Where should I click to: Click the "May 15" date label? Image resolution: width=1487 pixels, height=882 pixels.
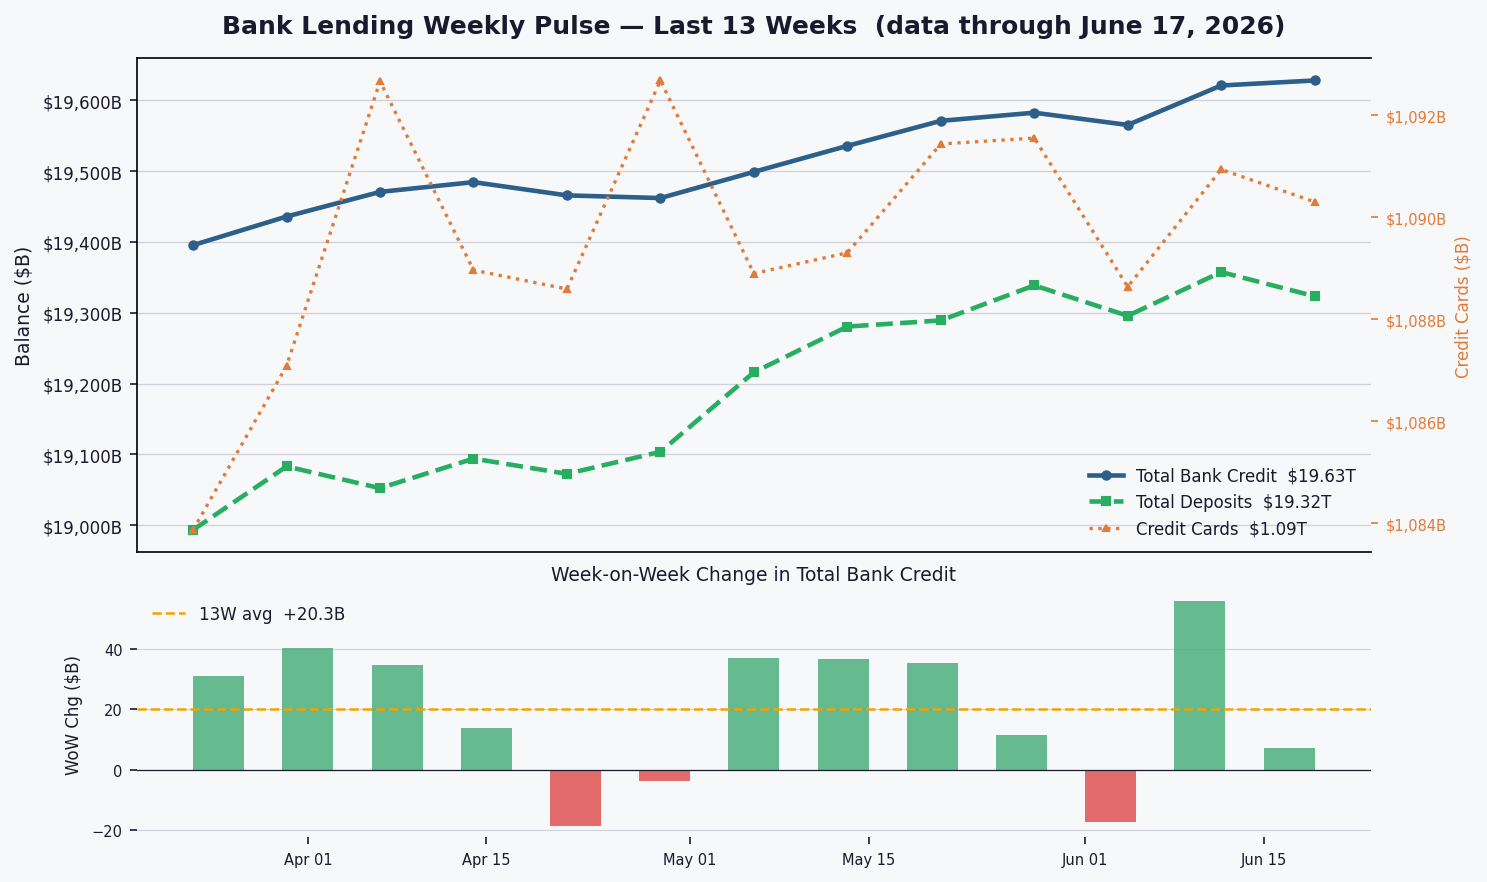tap(868, 860)
